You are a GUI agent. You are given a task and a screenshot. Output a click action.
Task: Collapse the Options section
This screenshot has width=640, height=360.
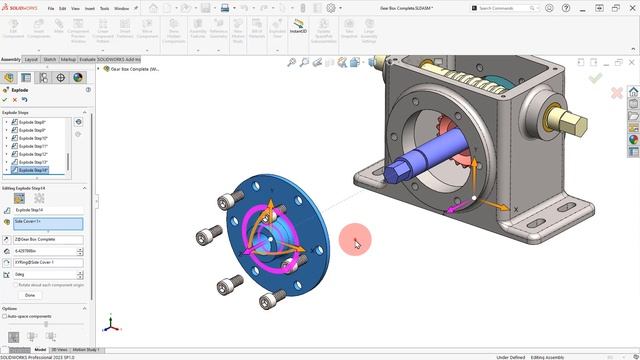(x=84, y=309)
